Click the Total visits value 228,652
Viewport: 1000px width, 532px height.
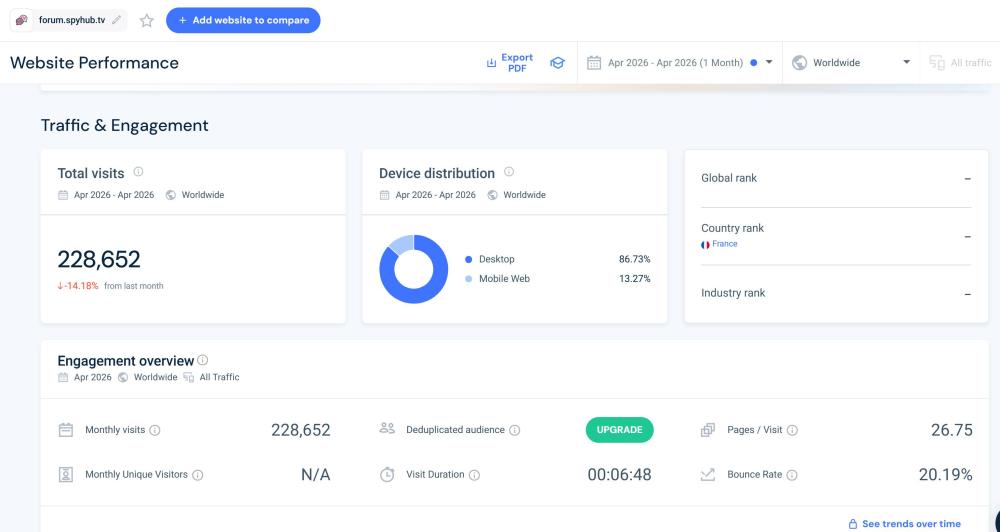[x=99, y=259]
